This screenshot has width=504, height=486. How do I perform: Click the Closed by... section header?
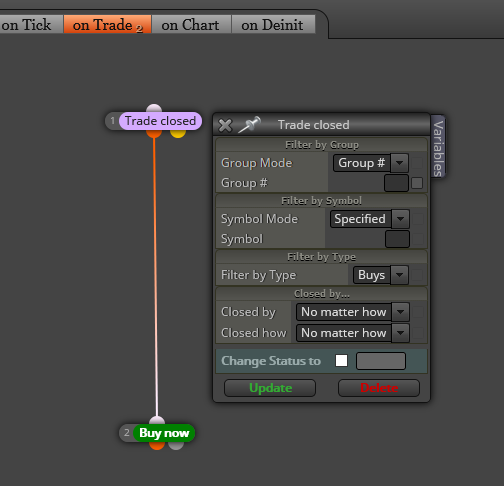tap(322, 294)
